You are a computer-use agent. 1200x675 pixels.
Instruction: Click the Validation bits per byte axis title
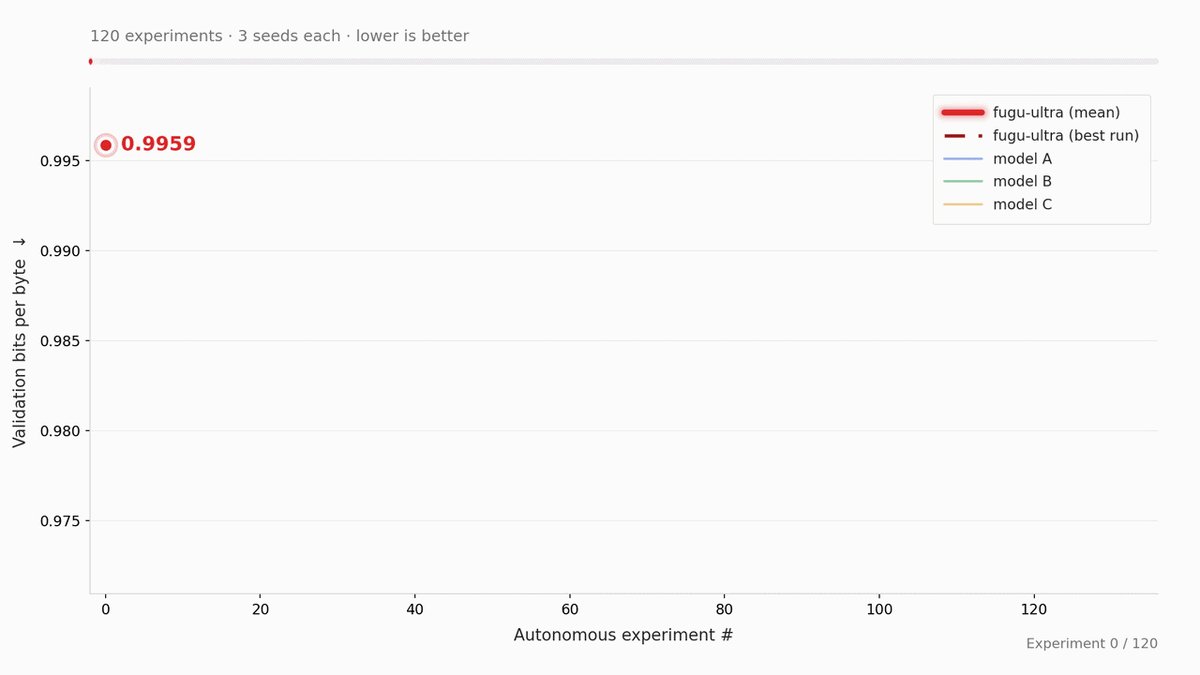20,341
